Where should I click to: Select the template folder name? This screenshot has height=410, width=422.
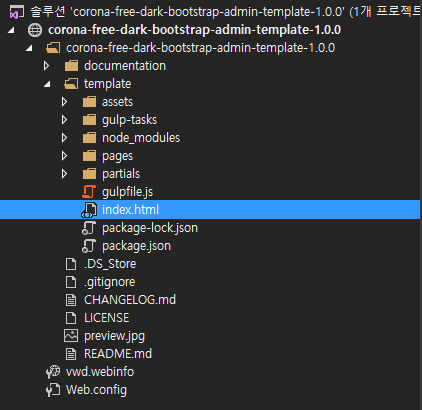[107, 84]
